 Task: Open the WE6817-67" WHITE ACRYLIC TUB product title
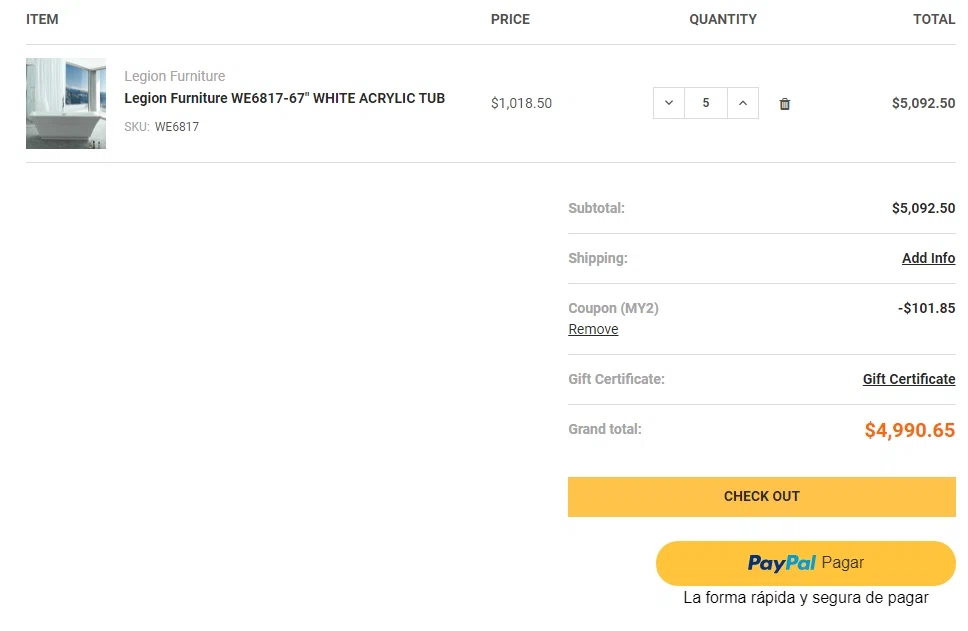tap(285, 98)
